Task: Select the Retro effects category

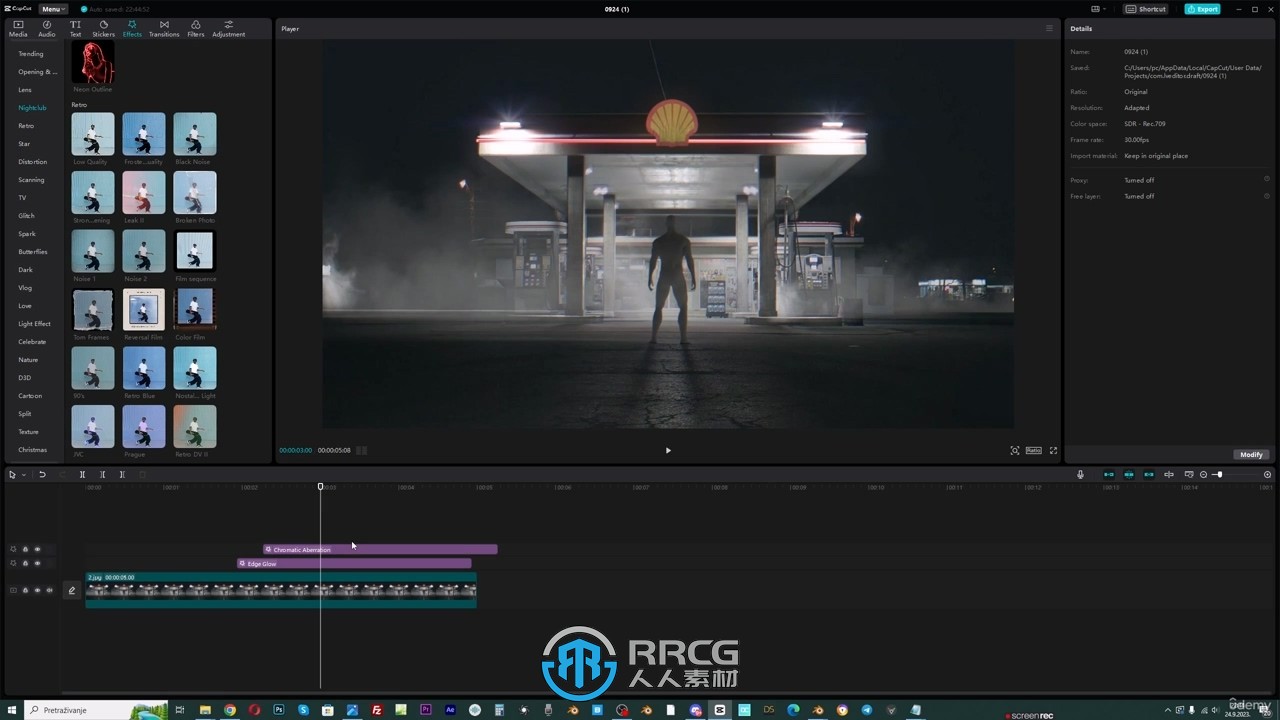Action: [x=26, y=126]
